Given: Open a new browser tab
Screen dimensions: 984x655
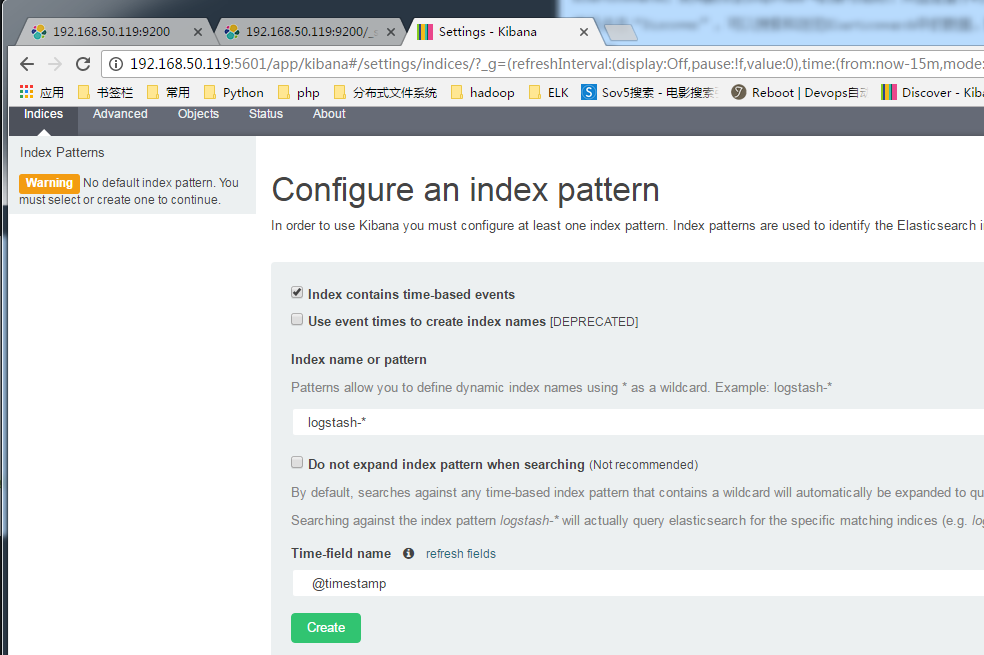Looking at the screenshot, I should point(621,33).
